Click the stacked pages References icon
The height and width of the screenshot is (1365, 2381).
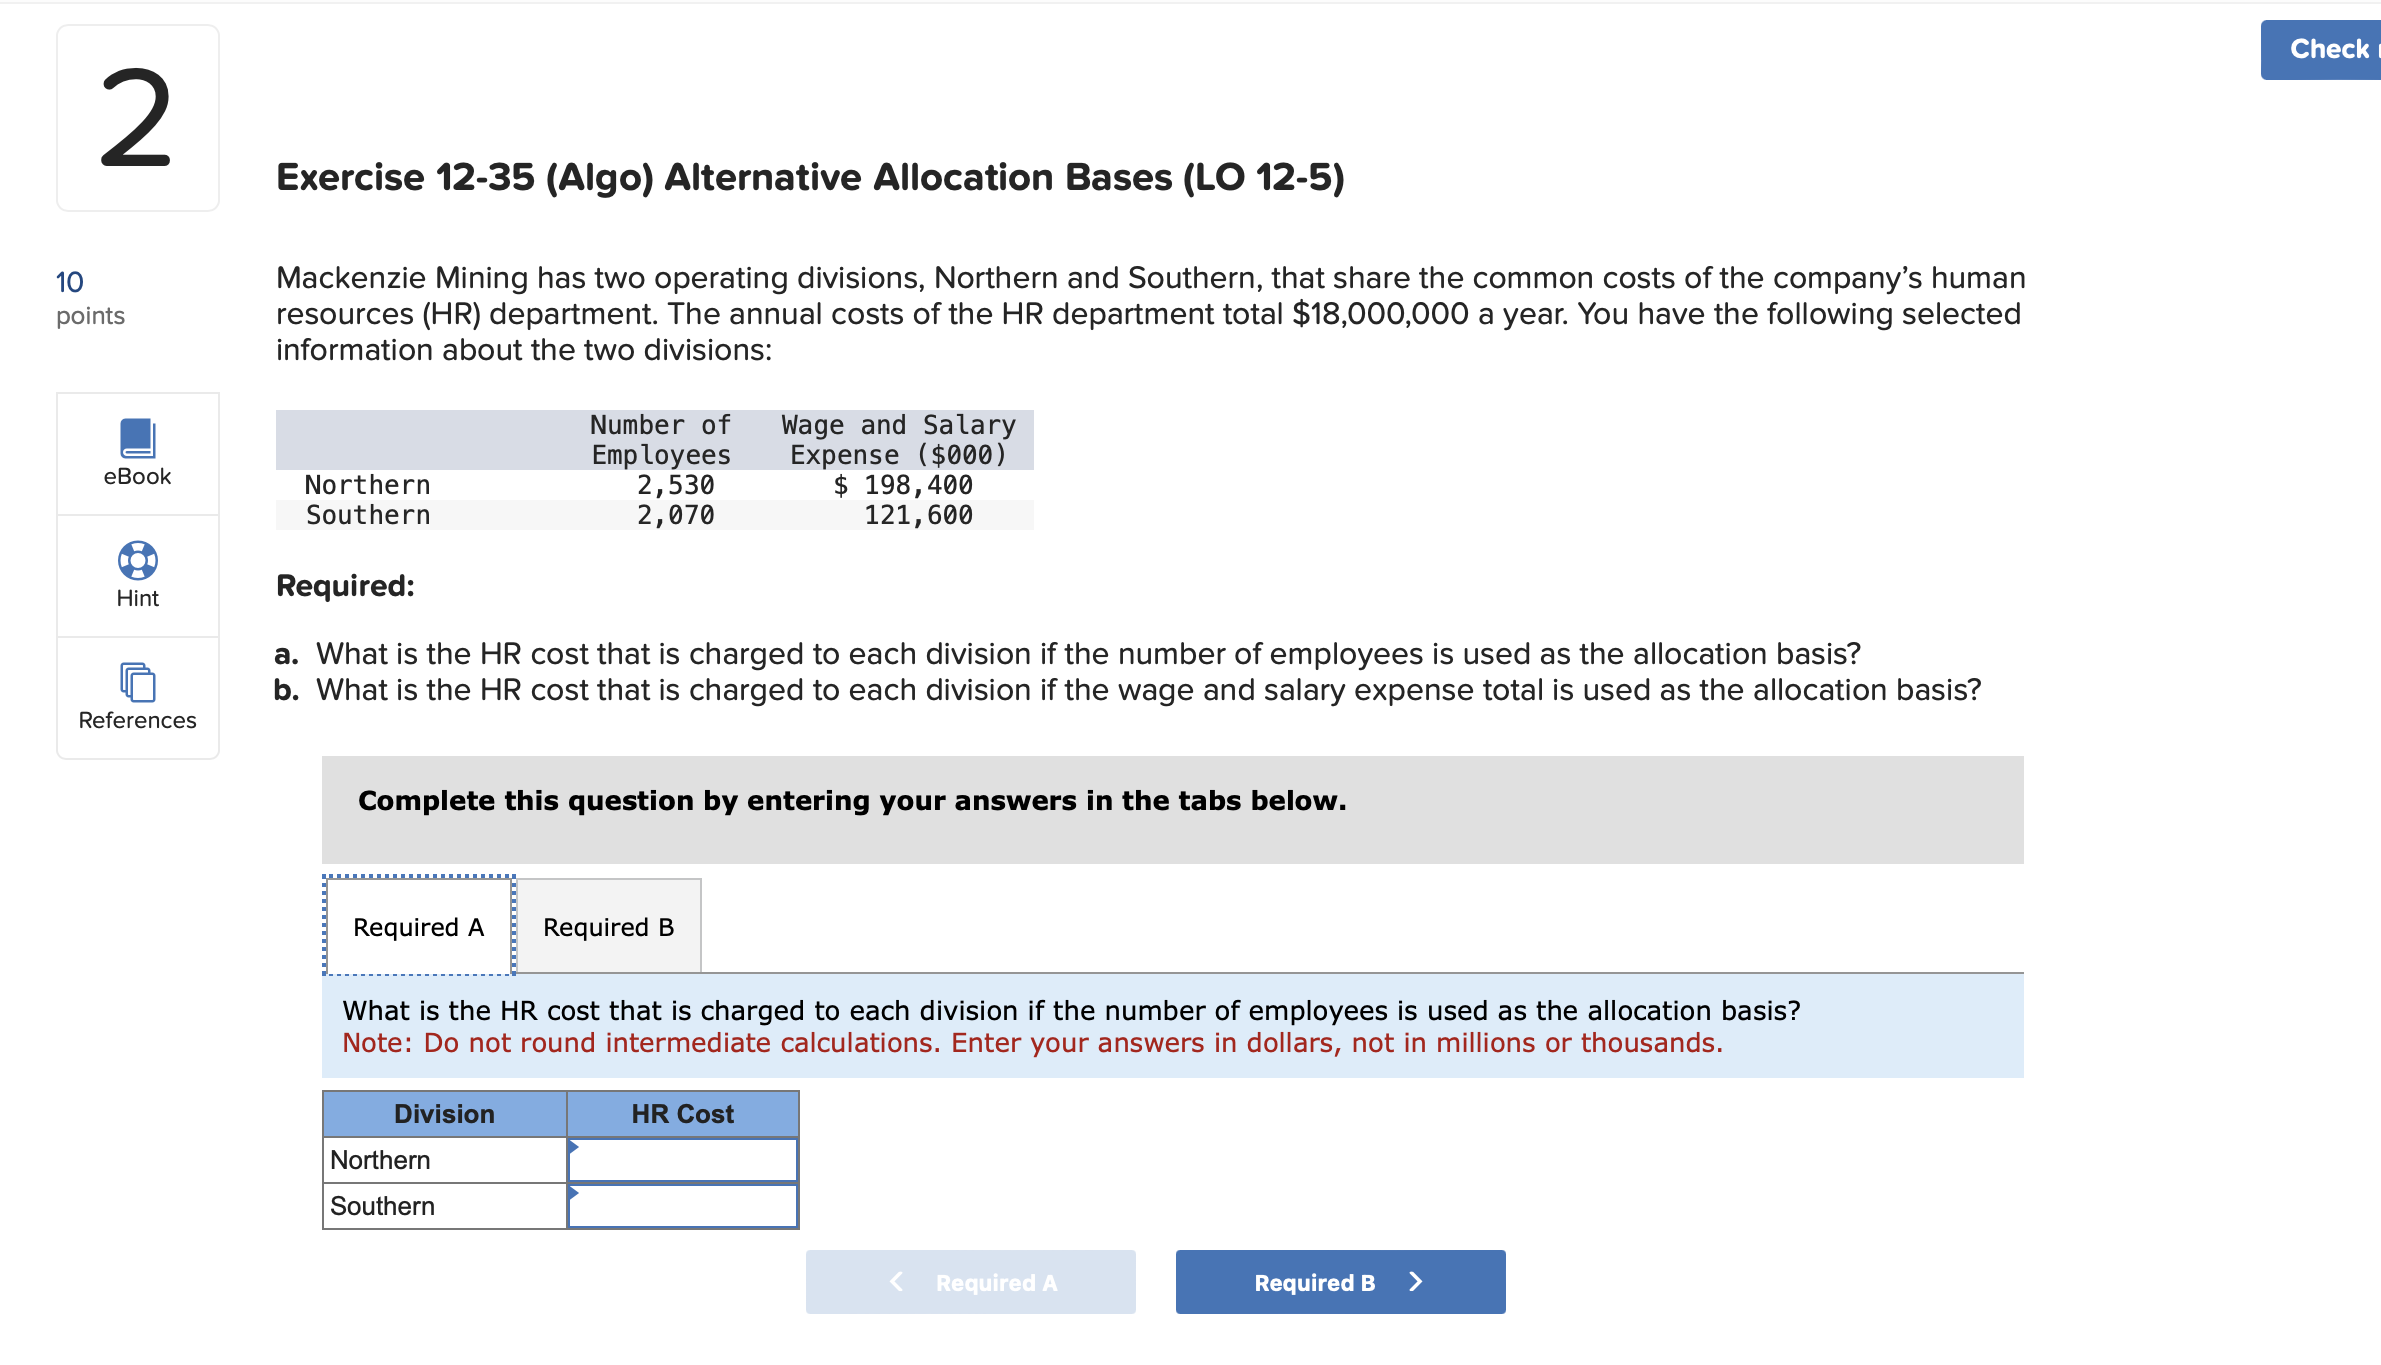[137, 683]
